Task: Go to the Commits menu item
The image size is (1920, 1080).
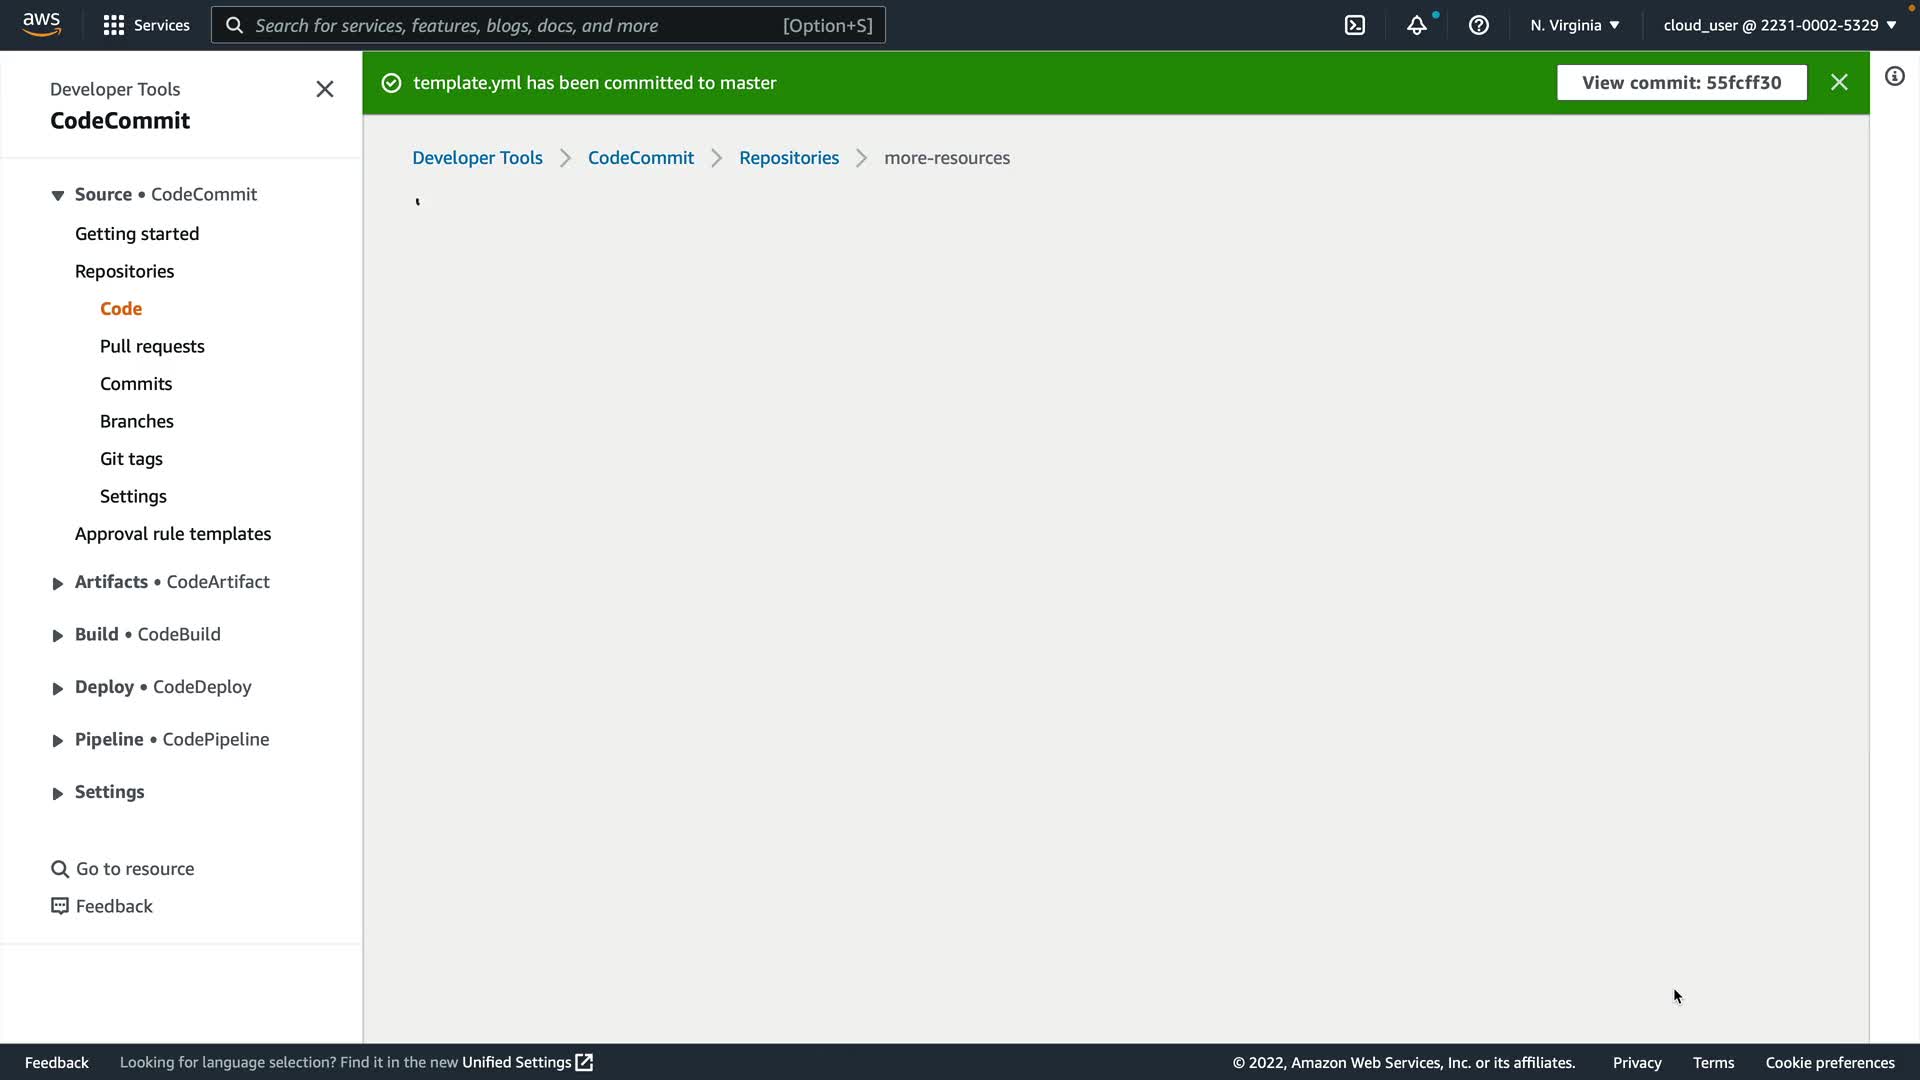Action: pos(136,384)
